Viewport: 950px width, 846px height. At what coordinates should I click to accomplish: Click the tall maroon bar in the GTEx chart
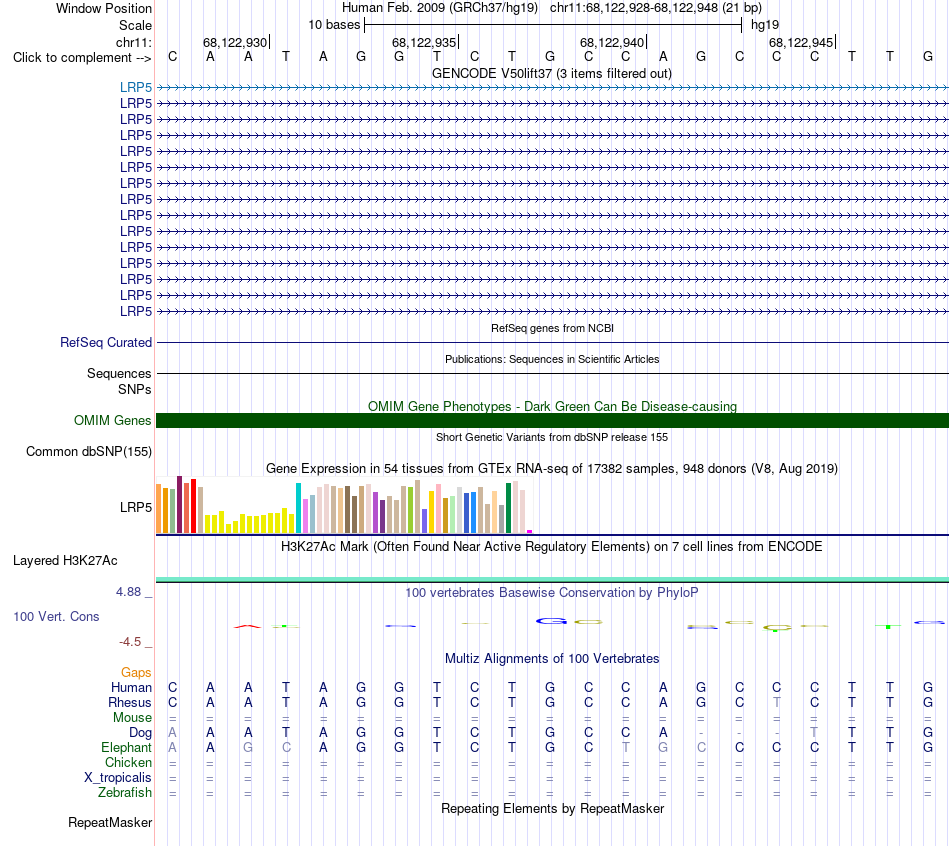coord(179,504)
